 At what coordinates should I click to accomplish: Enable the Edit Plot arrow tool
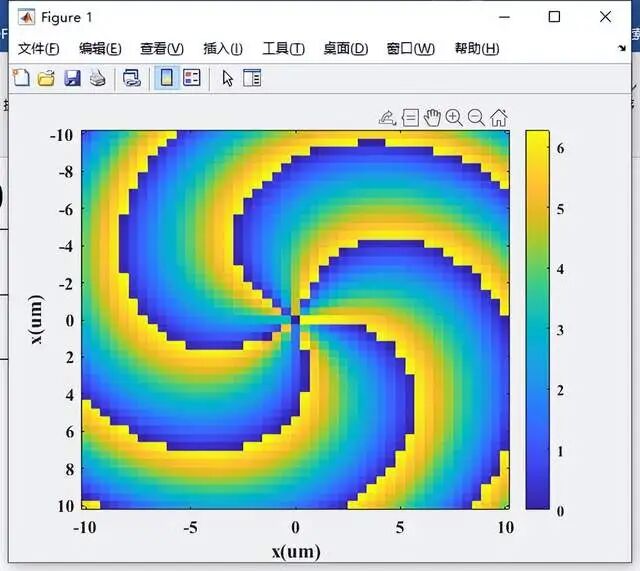[227, 78]
